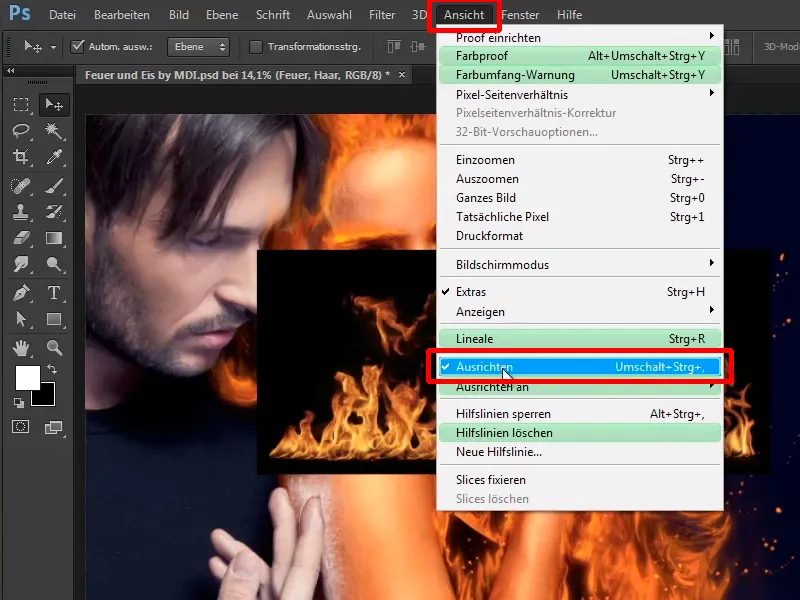
Task: Choose Hilfslinien löschen entry
Action: click(580, 433)
